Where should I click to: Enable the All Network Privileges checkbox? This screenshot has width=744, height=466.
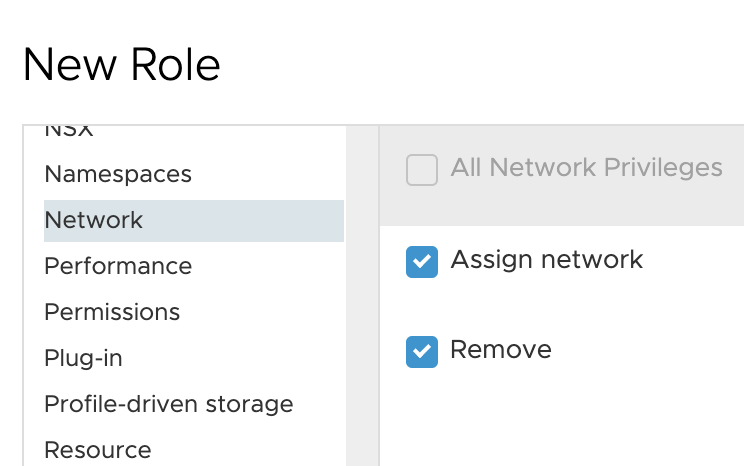(x=421, y=170)
